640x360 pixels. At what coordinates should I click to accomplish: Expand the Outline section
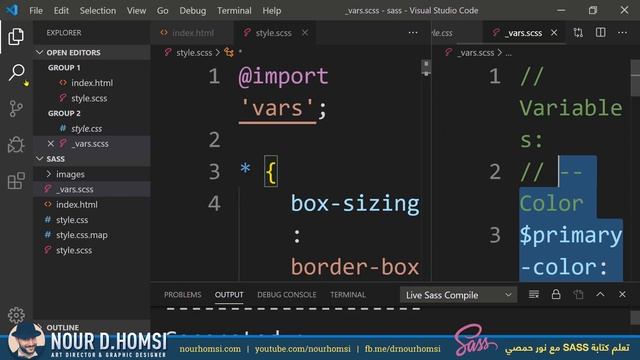[x=92, y=327]
